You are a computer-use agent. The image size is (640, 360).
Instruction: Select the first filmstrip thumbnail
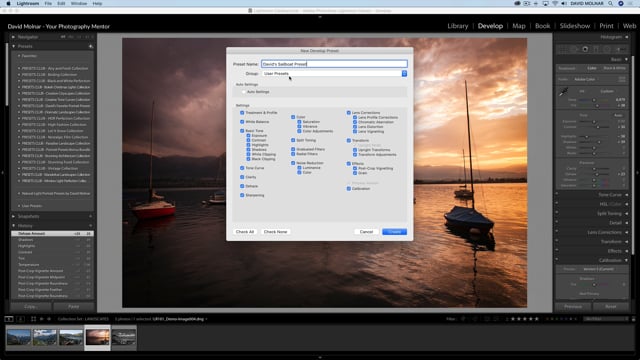tap(18, 338)
